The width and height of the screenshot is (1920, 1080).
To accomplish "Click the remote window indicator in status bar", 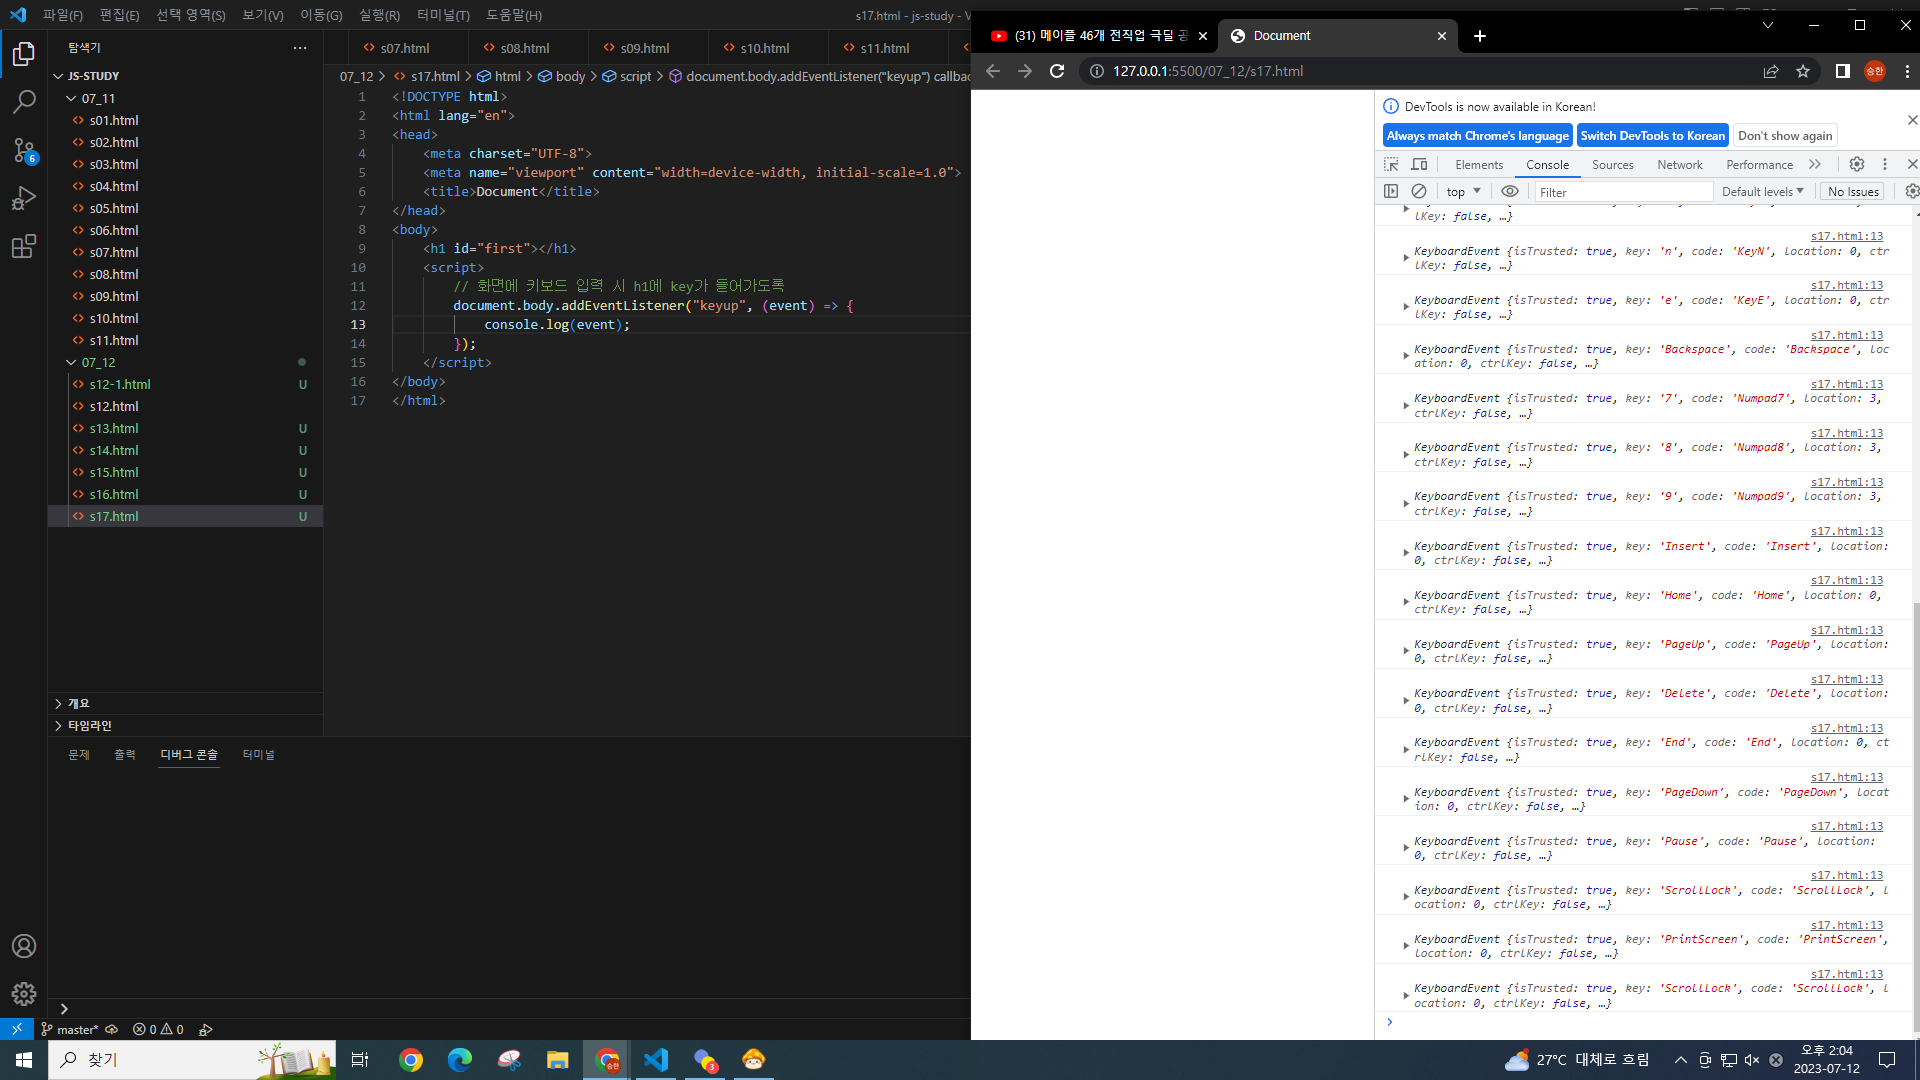I will pos(17,1029).
